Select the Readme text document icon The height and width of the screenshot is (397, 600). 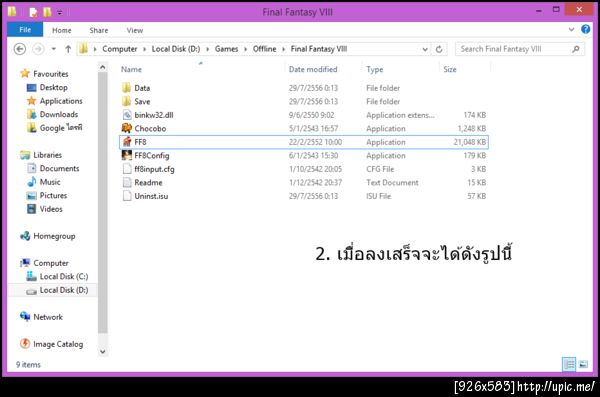[127, 182]
